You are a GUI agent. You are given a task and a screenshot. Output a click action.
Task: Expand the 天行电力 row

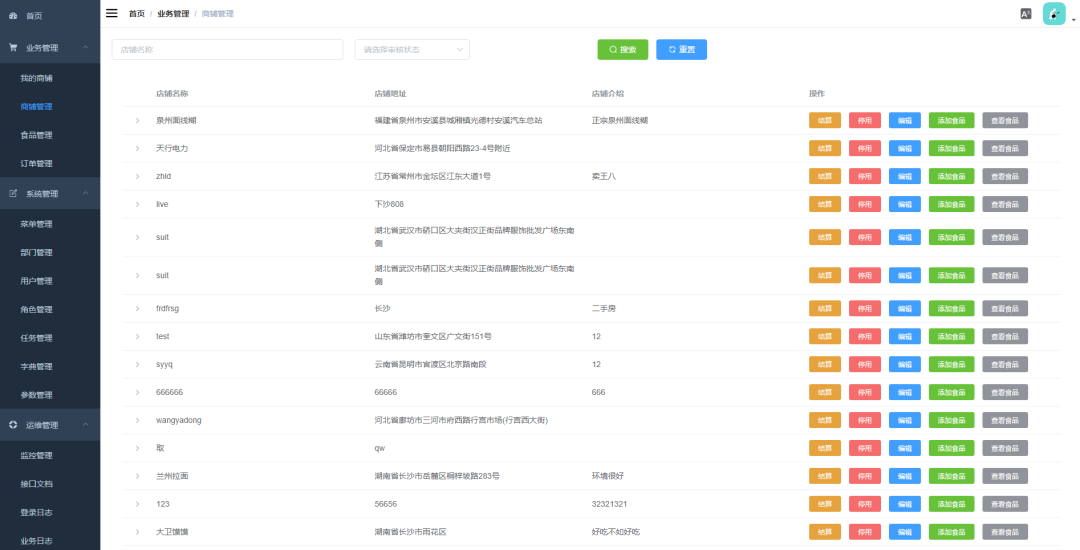coord(137,149)
